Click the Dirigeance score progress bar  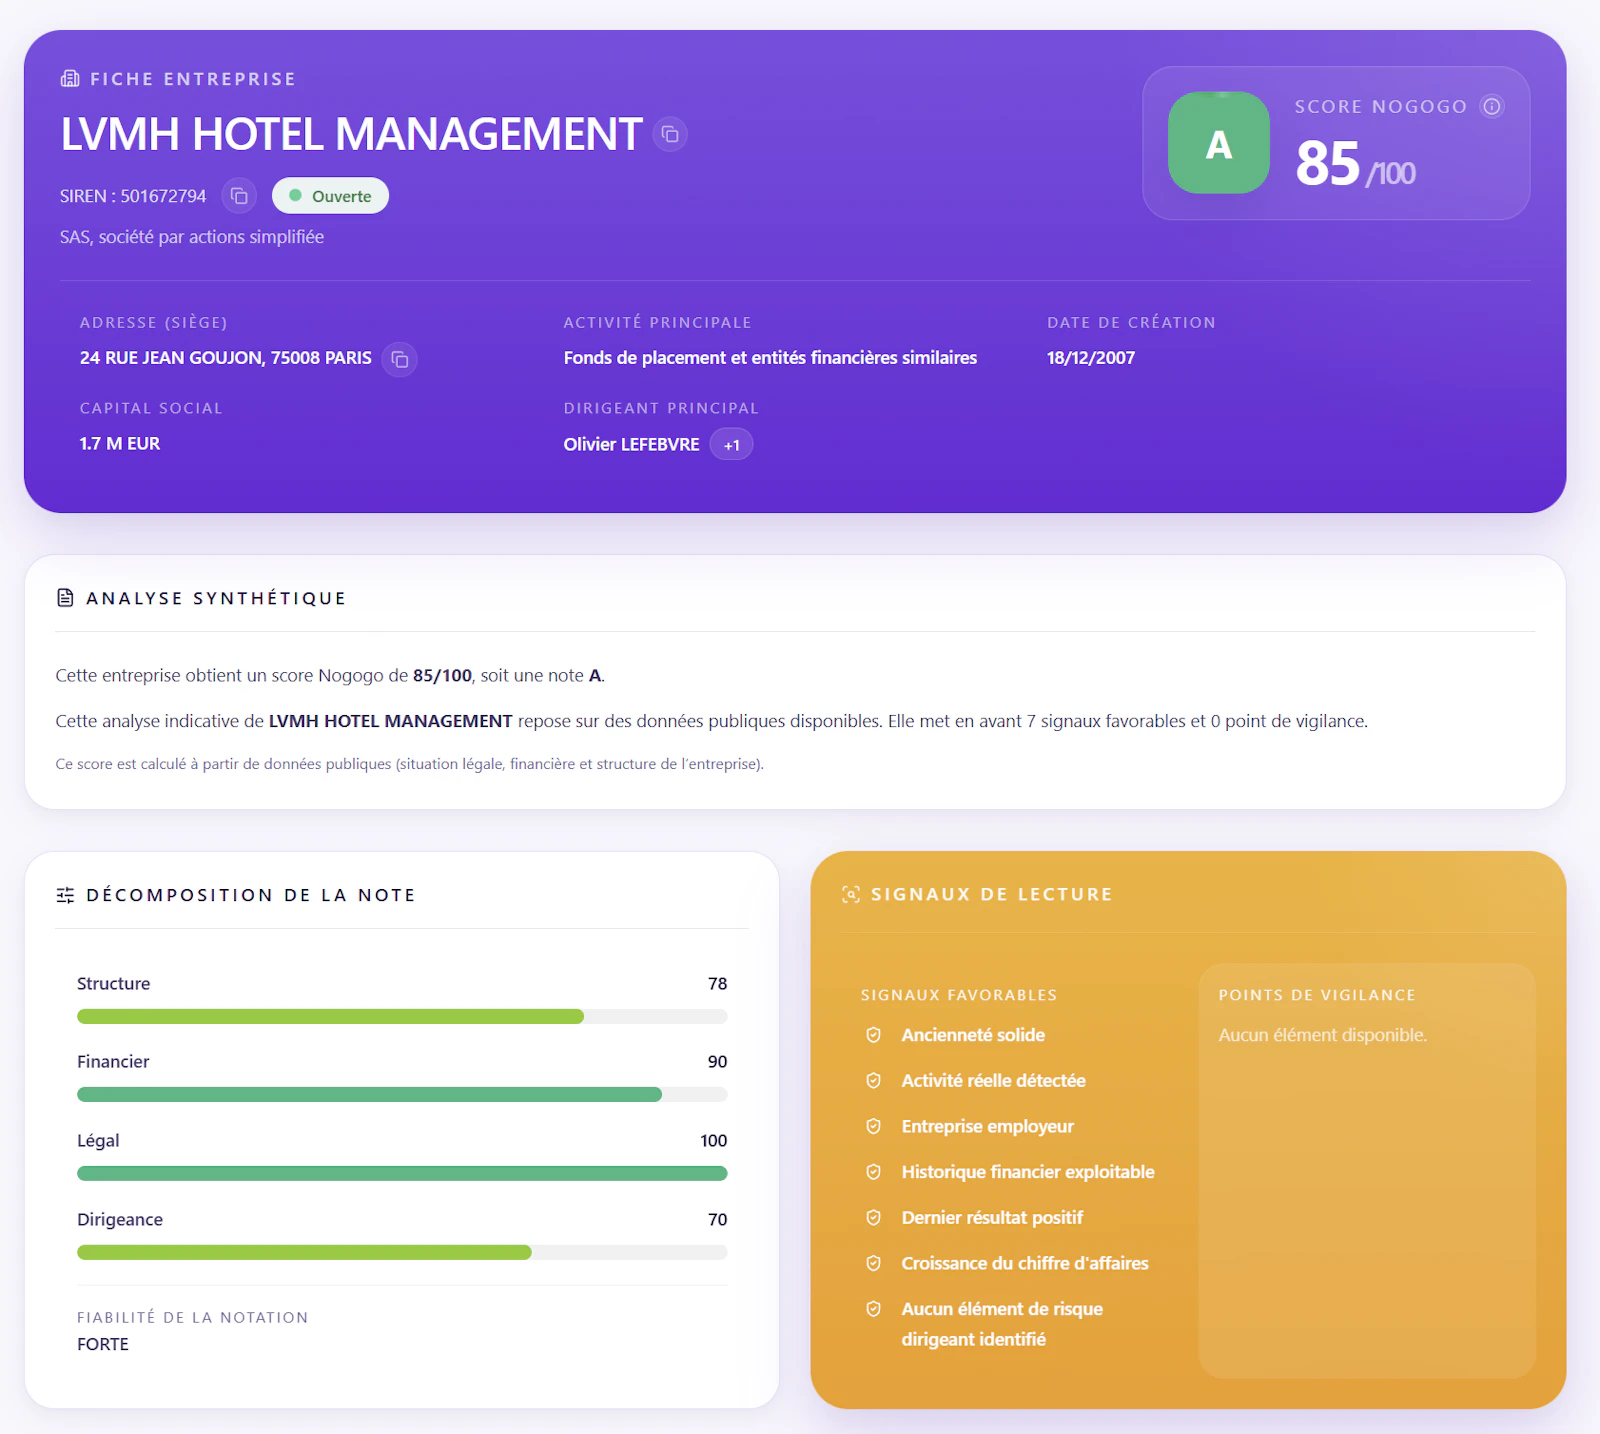[x=402, y=1253]
